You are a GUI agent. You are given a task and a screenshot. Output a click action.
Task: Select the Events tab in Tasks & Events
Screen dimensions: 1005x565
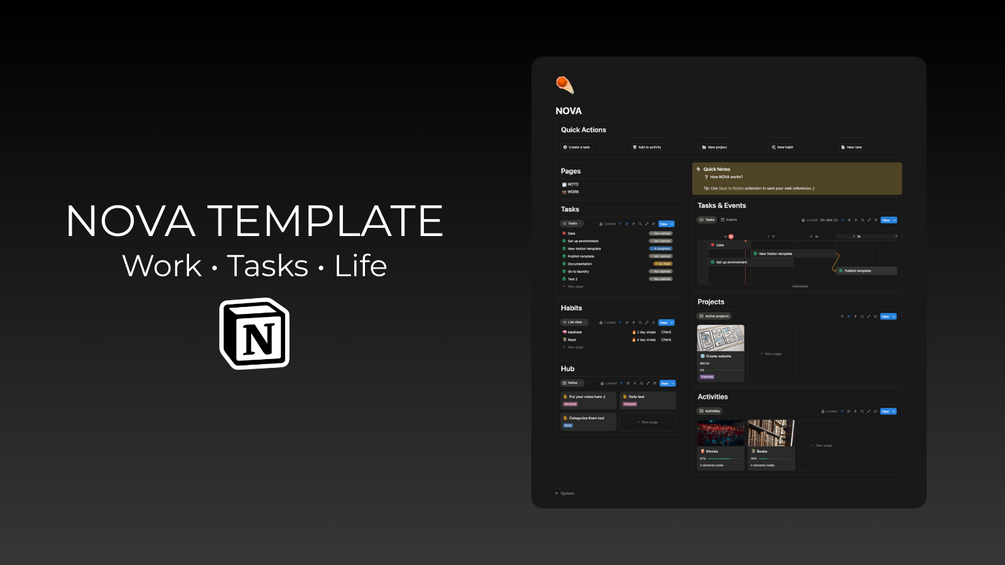click(729, 220)
